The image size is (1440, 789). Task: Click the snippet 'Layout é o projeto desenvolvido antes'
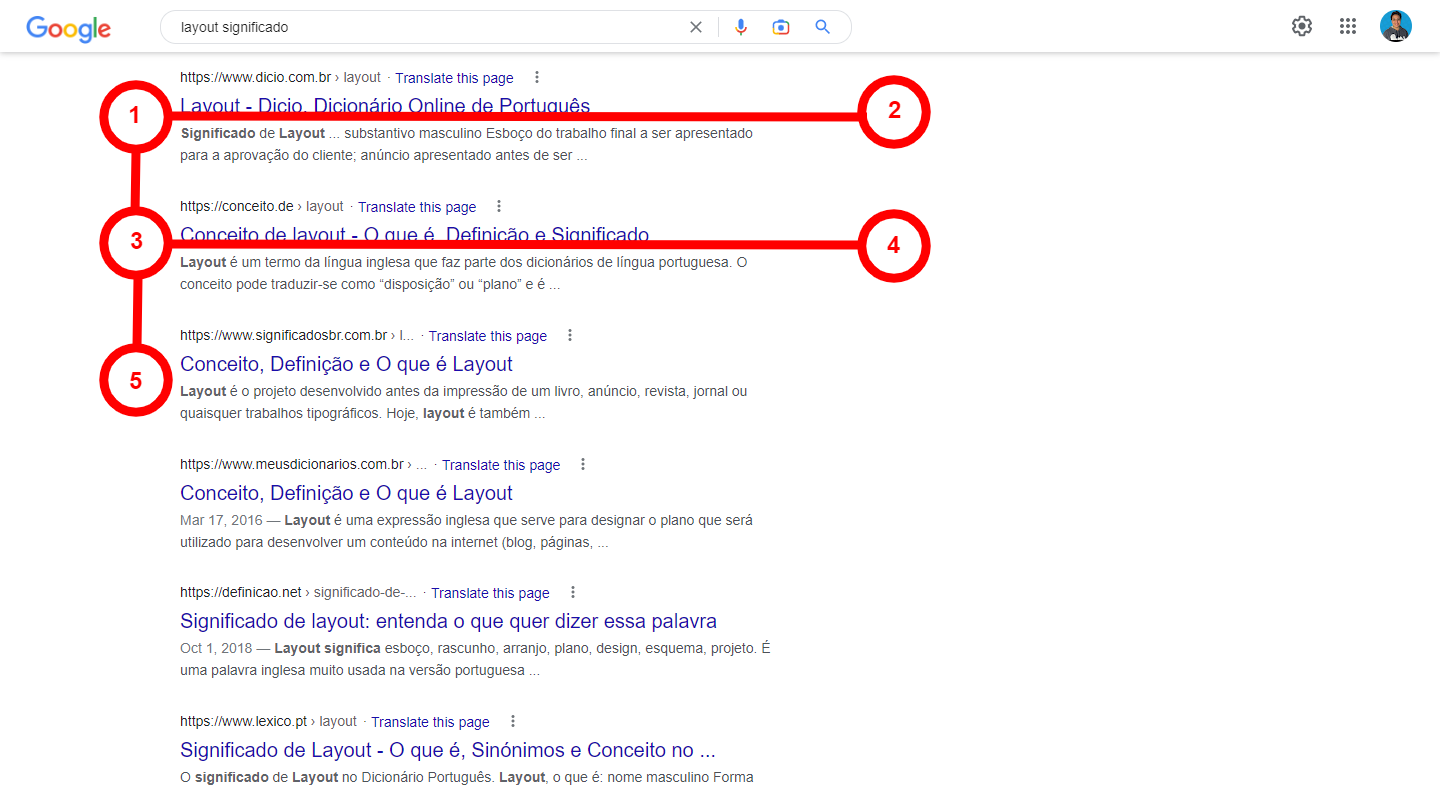464,402
